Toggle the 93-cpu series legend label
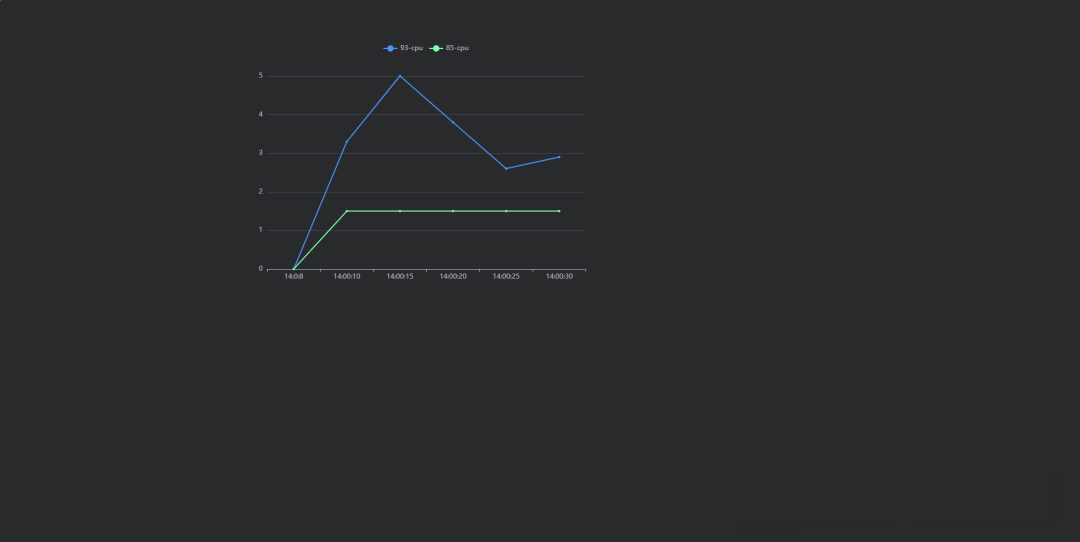 point(411,48)
